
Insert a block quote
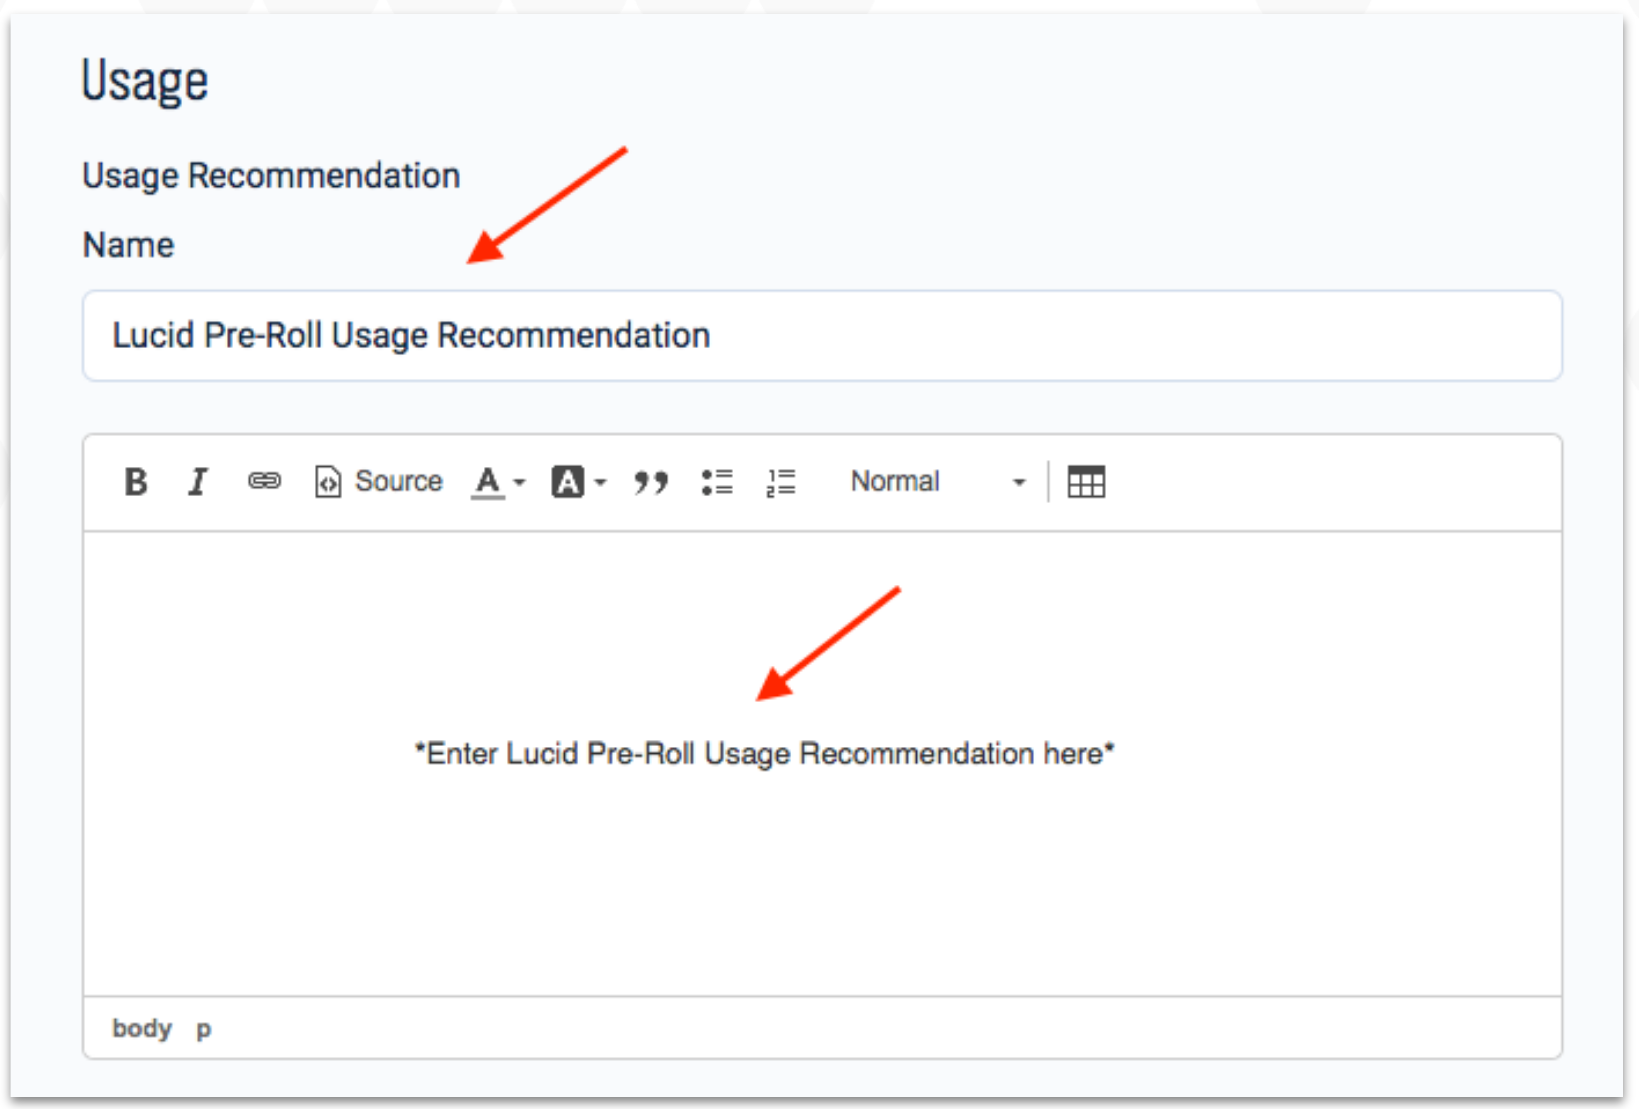tap(650, 482)
